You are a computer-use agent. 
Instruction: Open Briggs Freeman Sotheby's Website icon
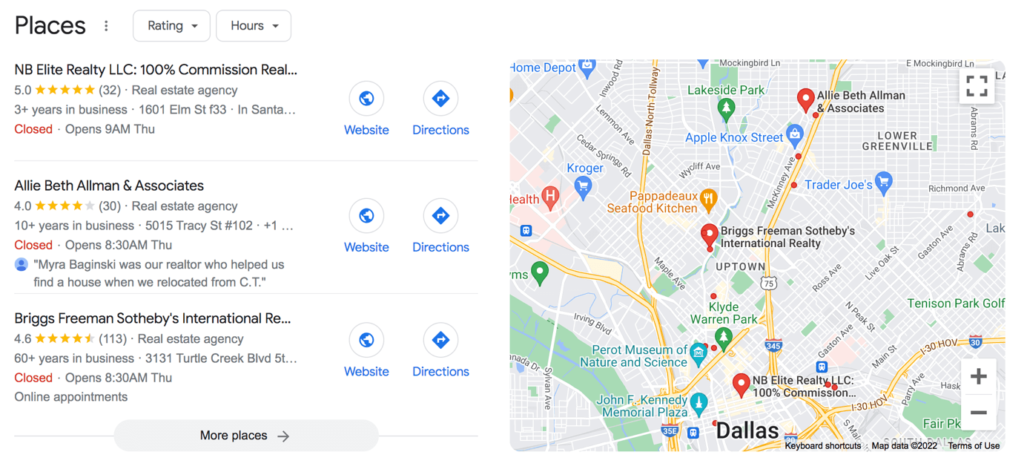[366, 340]
